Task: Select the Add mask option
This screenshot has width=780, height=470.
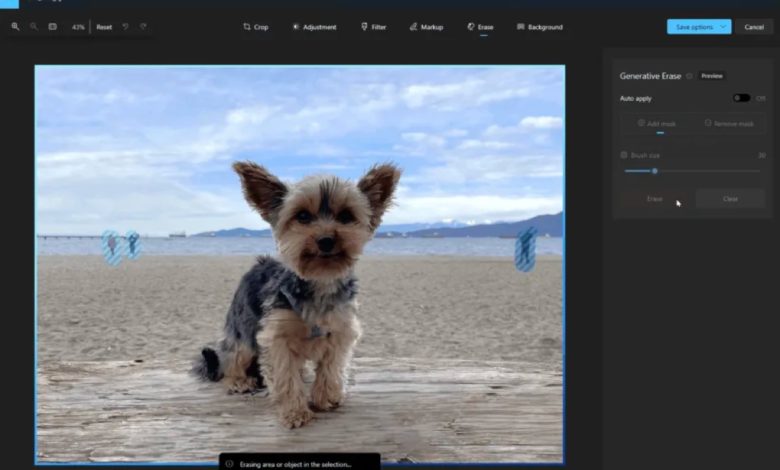Action: click(x=656, y=124)
